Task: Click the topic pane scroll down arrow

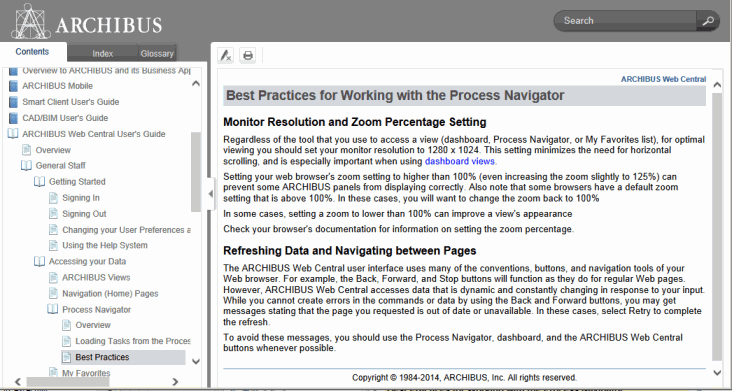Action: [x=718, y=372]
